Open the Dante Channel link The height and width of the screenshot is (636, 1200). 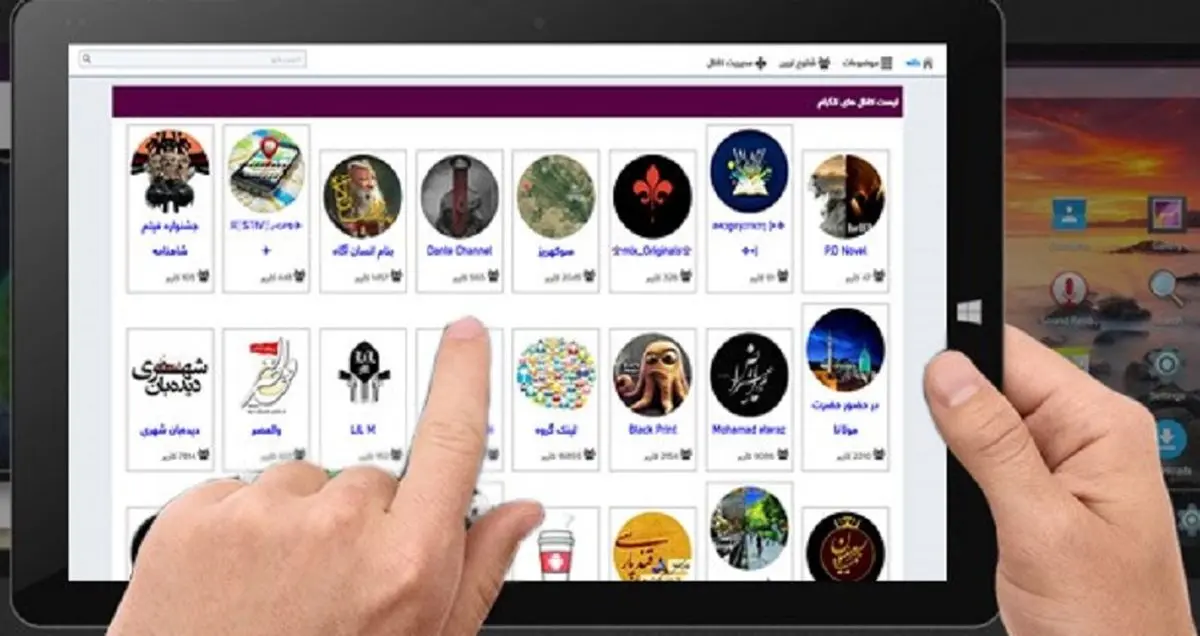tap(459, 251)
